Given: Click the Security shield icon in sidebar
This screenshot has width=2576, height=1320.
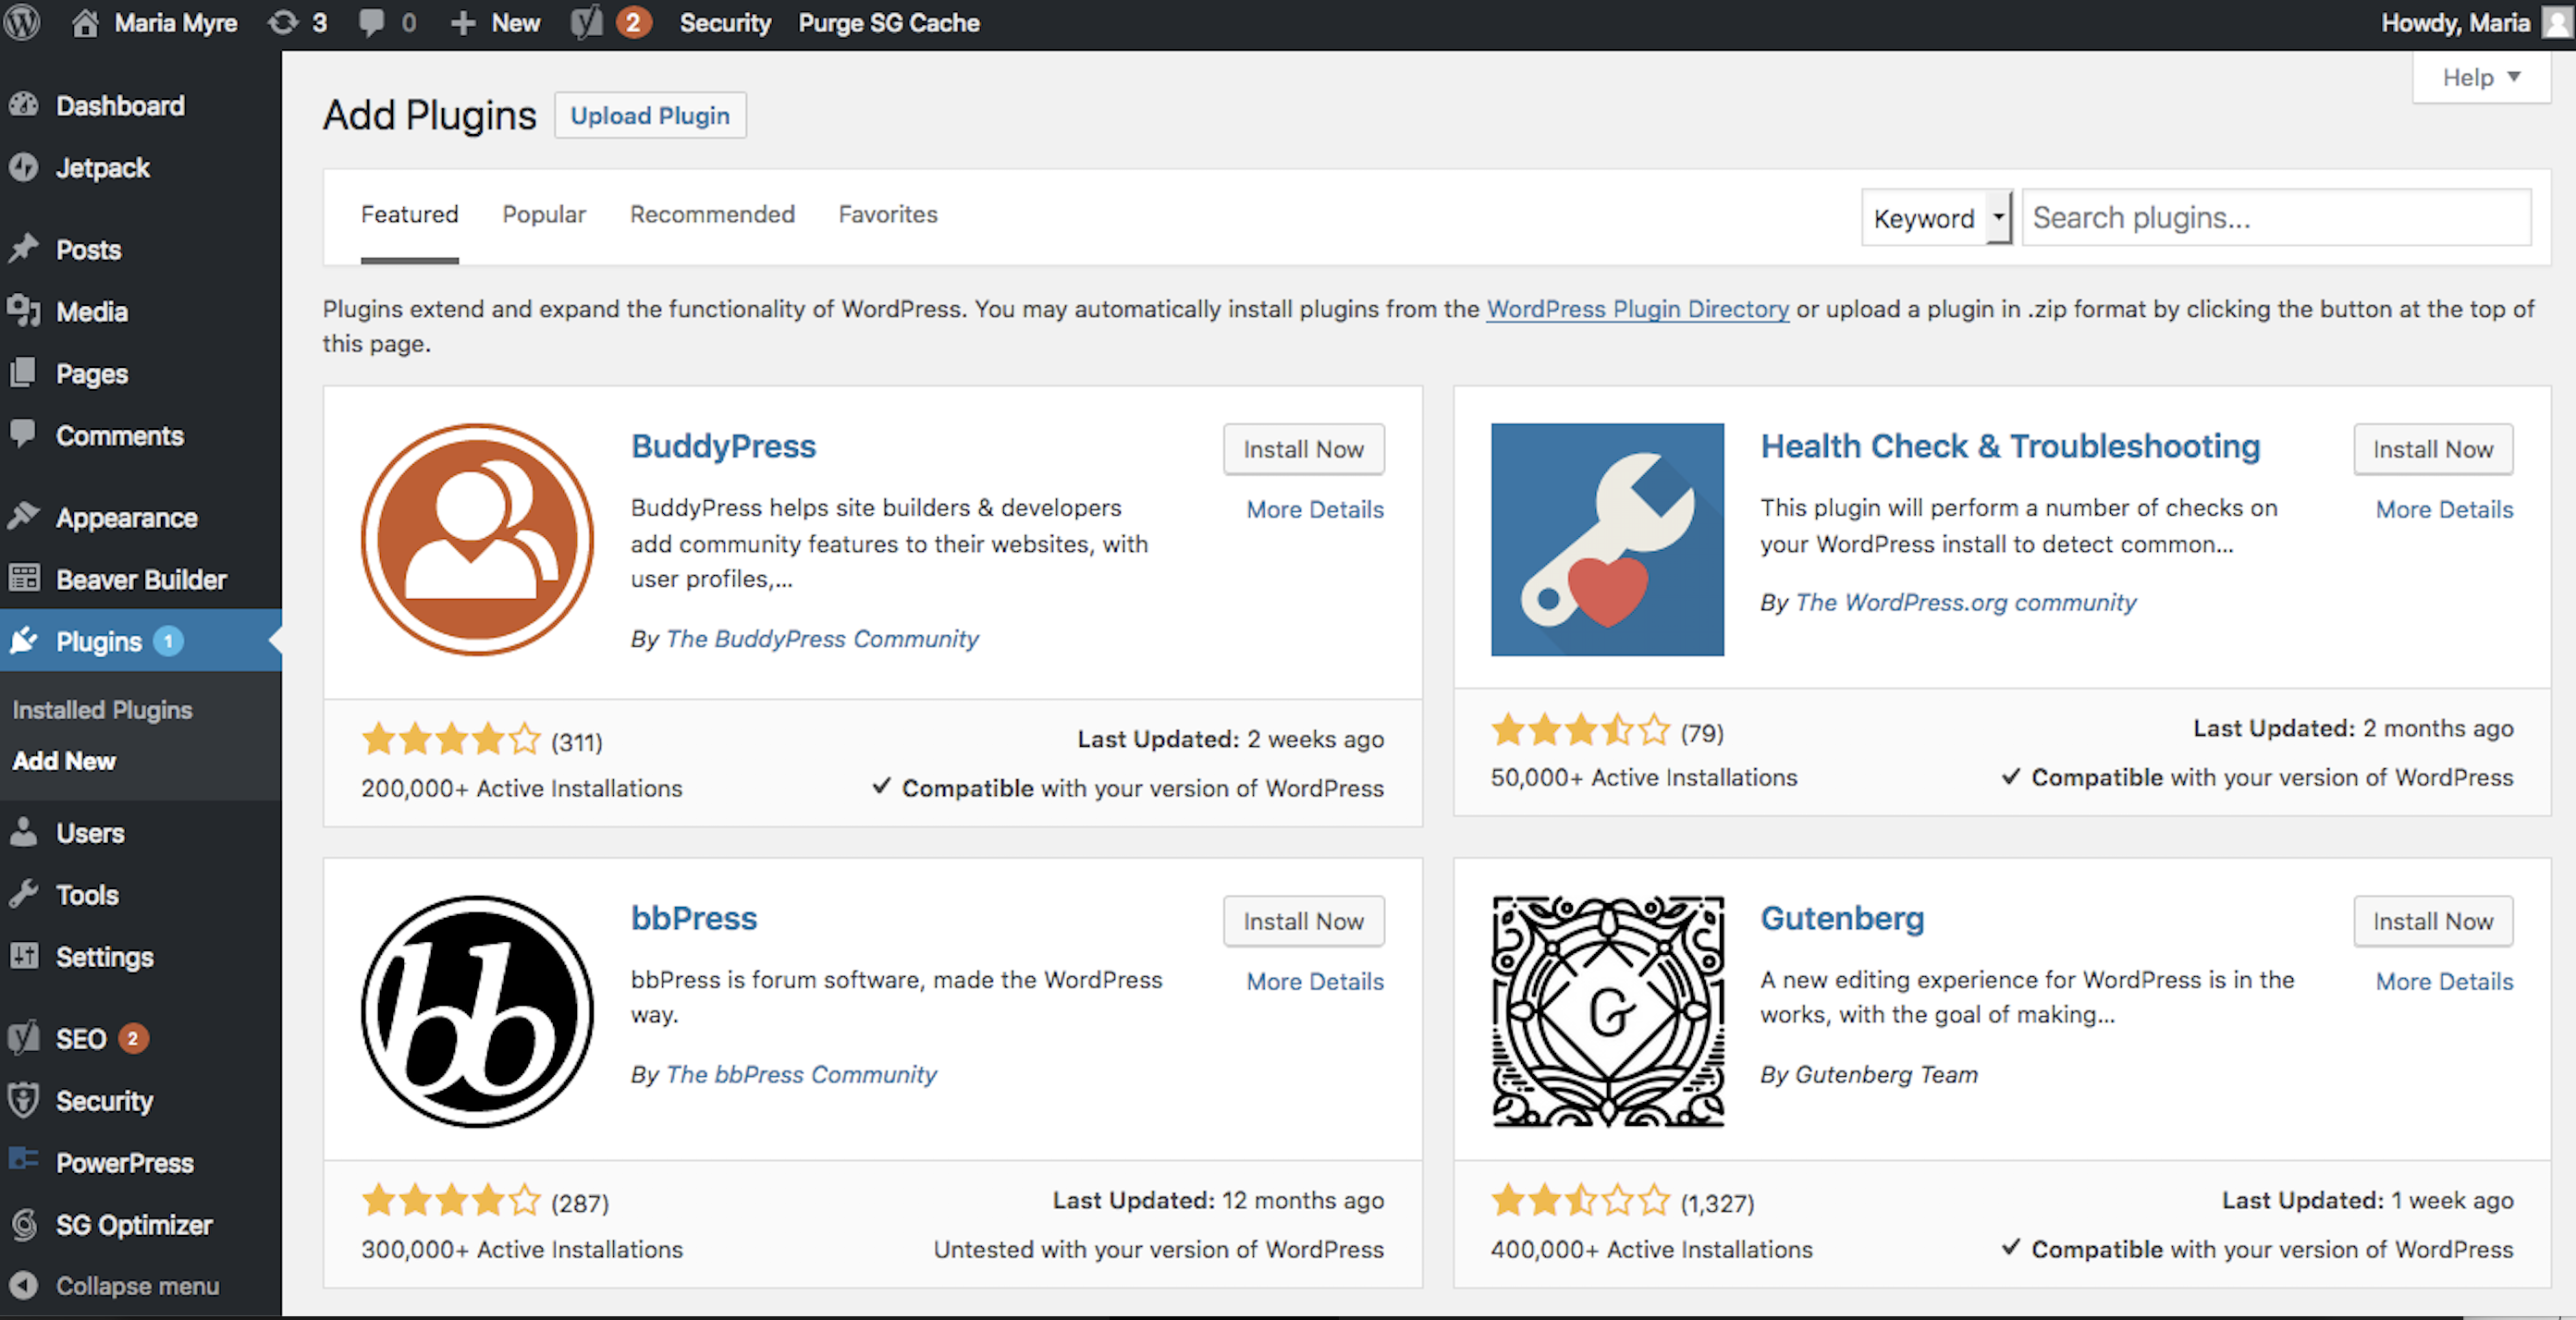Looking at the screenshot, I should click(24, 1100).
